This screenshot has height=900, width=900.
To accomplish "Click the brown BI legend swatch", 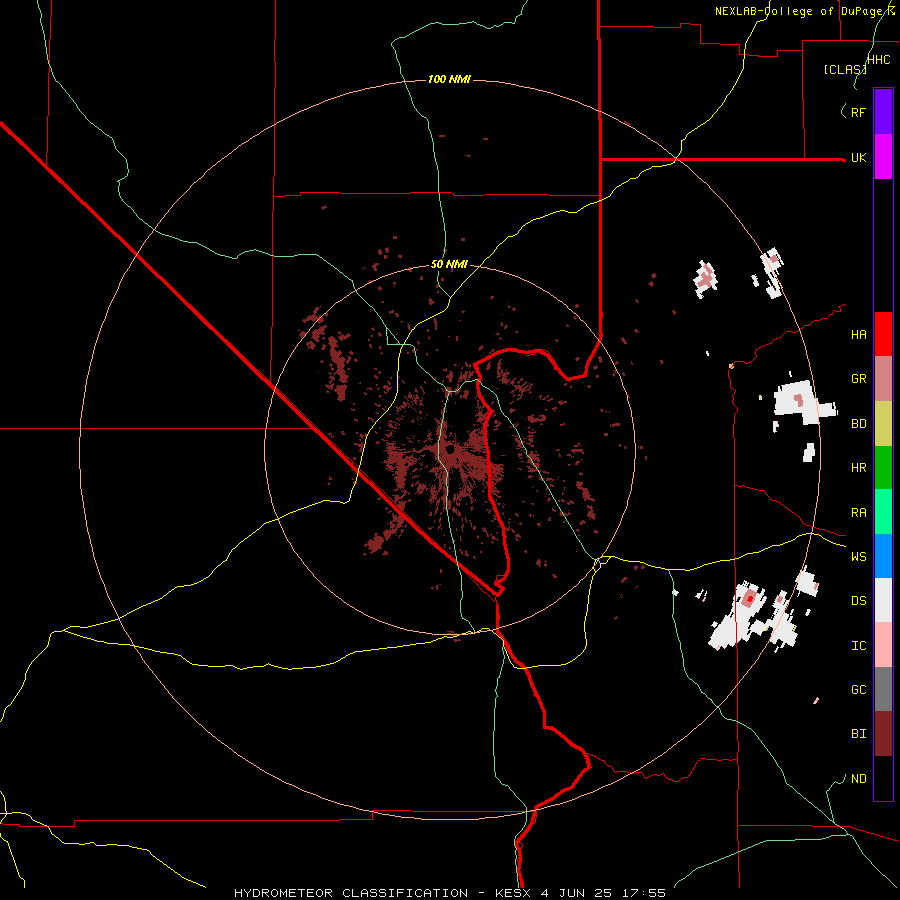I will pyautogui.click(x=883, y=734).
